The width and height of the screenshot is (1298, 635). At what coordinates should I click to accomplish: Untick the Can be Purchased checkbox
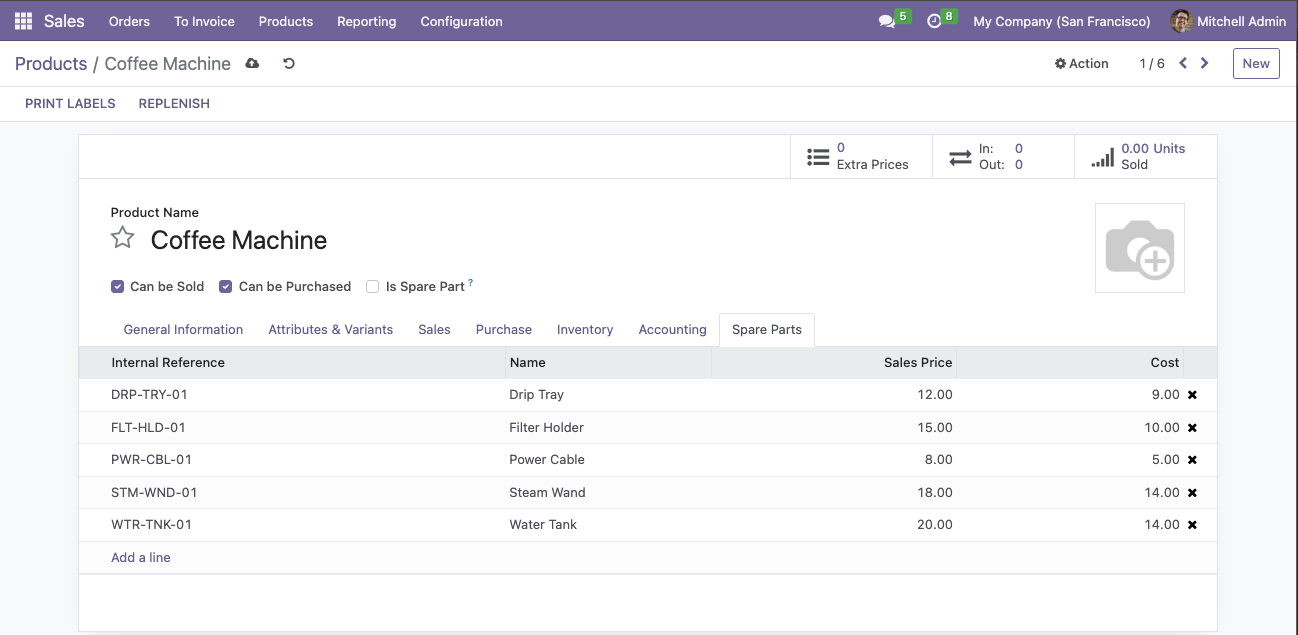click(226, 287)
